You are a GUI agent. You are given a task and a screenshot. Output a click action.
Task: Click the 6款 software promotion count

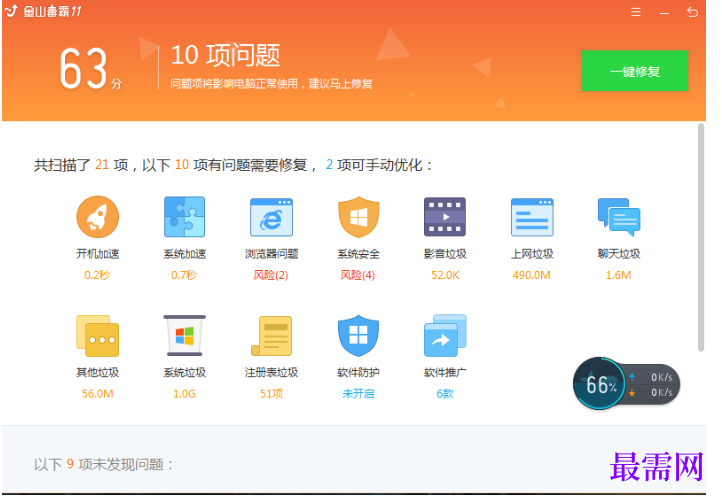click(x=445, y=394)
